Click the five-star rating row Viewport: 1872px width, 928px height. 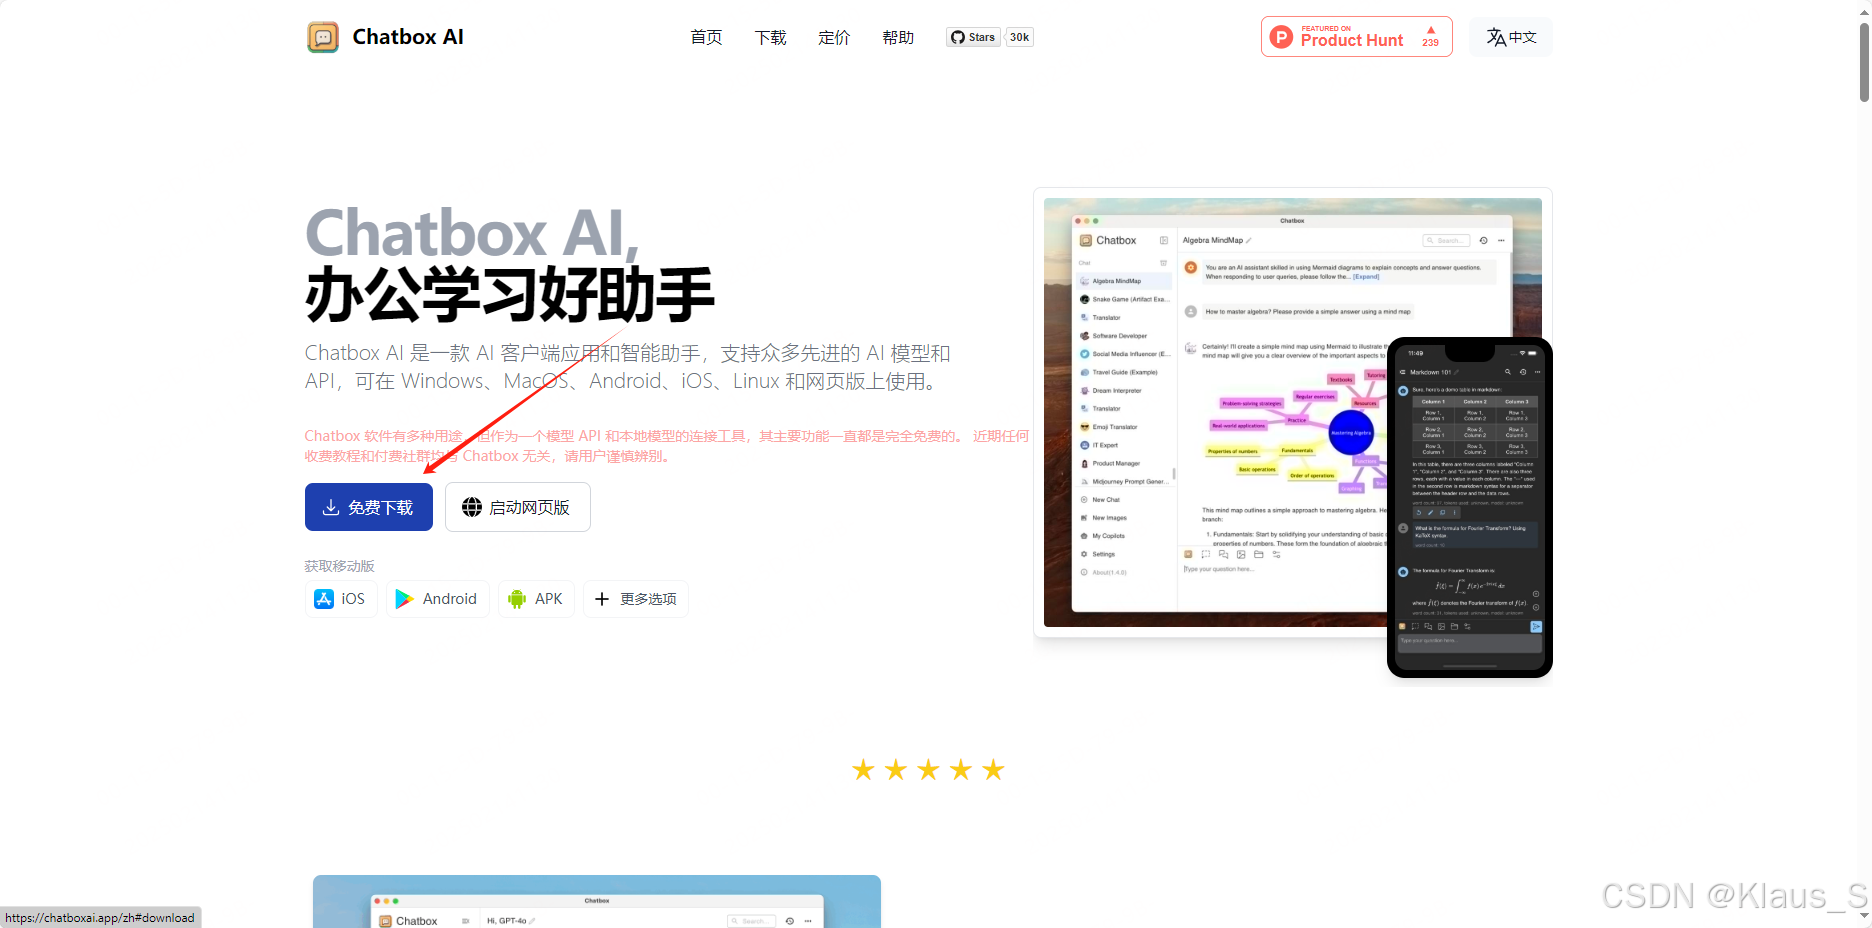[x=928, y=769]
